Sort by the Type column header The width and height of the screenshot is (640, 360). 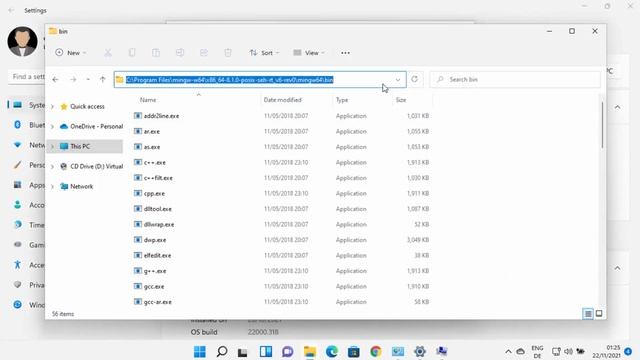pos(342,100)
